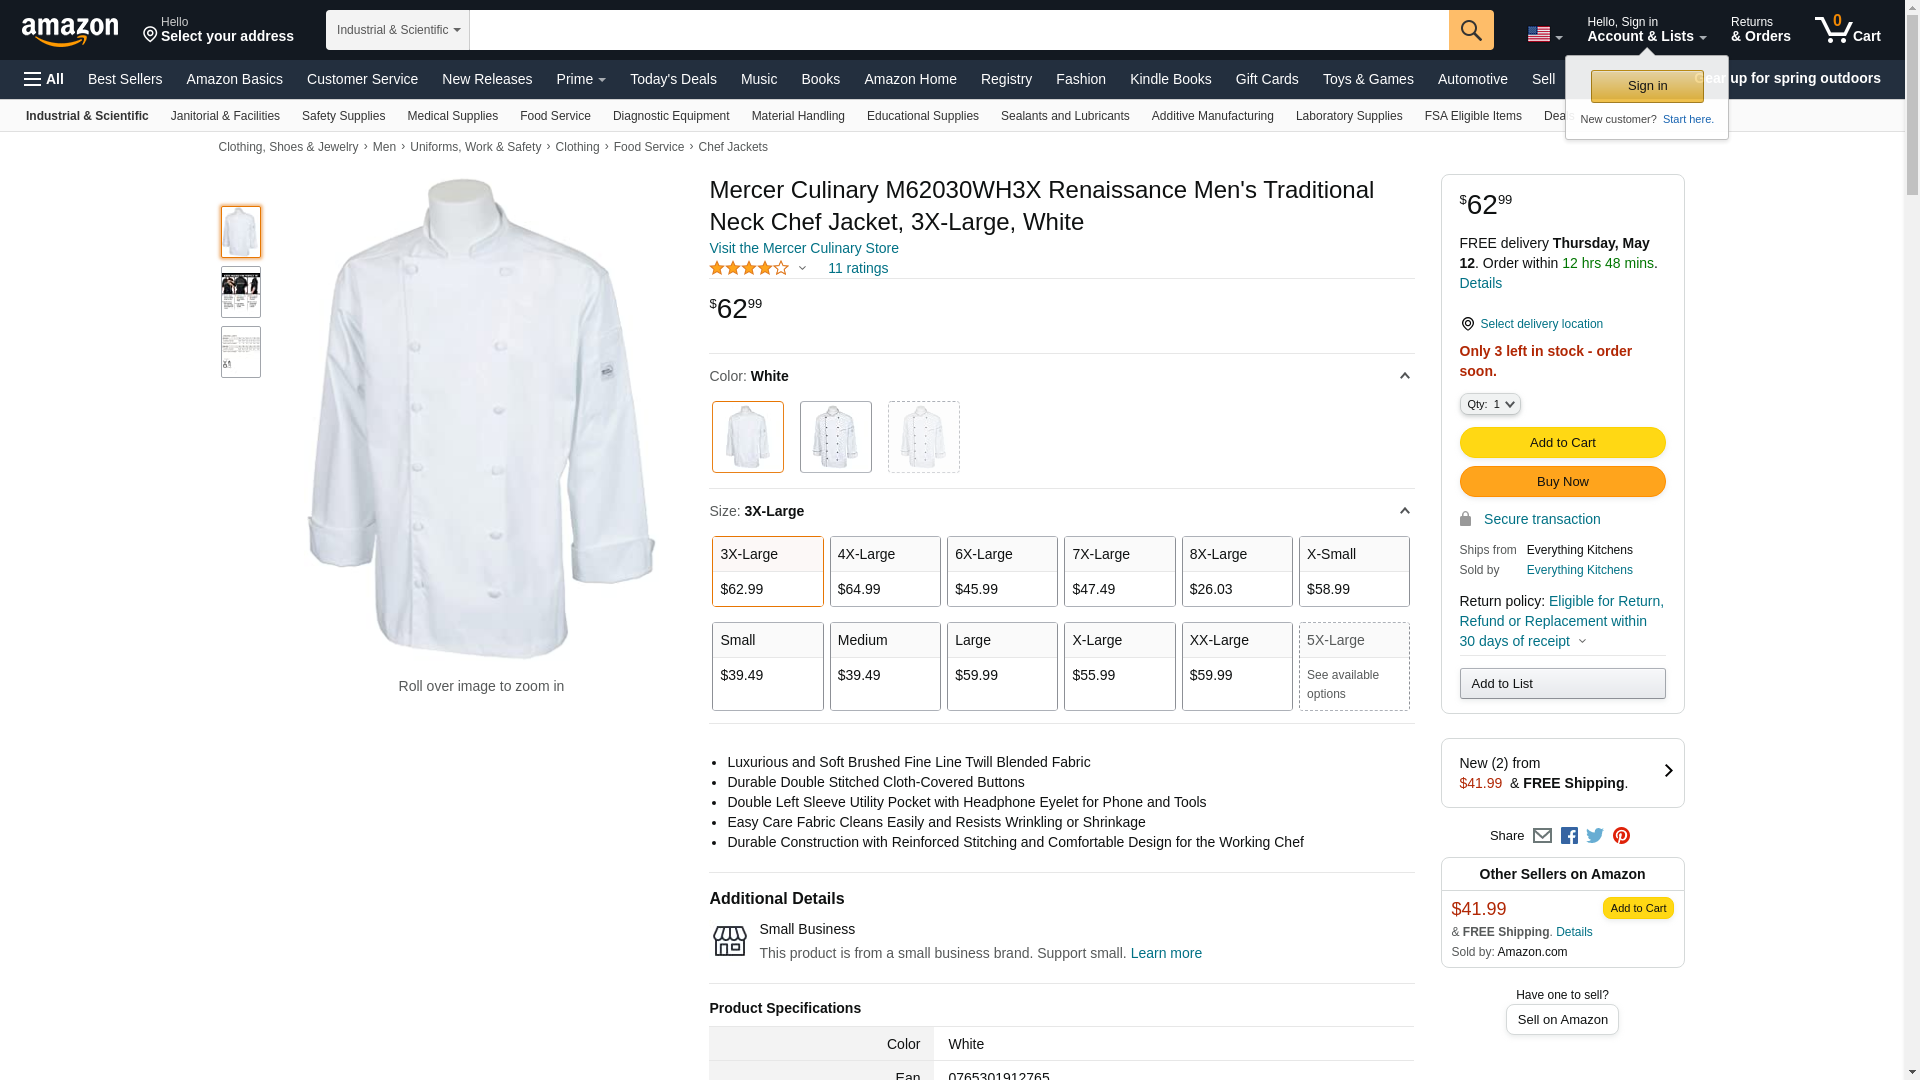Pick the X-Small size option

coord(1354,571)
